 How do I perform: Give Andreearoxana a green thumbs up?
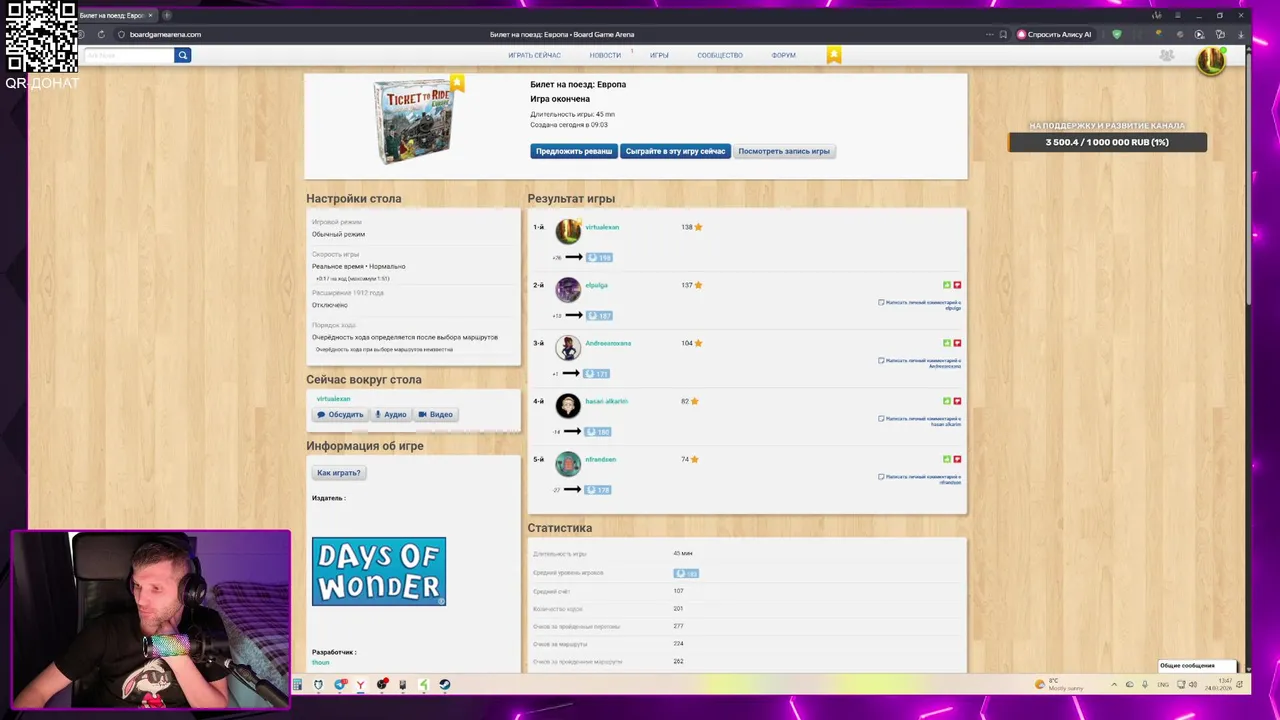tap(947, 343)
